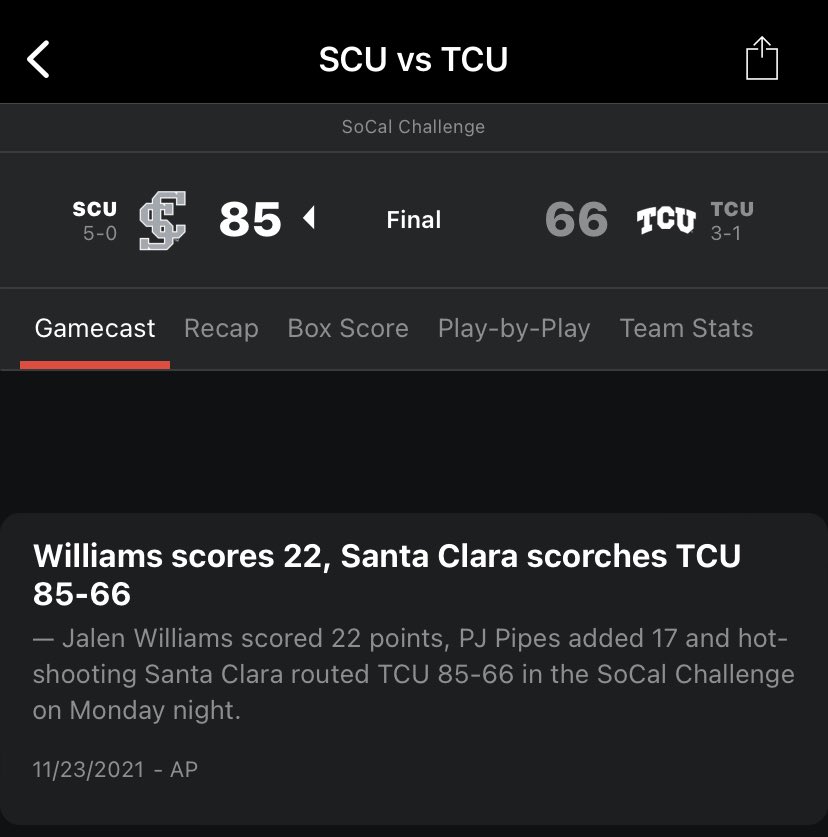Image resolution: width=828 pixels, height=837 pixels.
Task: Tap the SCU vs TCU title
Action: [x=413, y=59]
